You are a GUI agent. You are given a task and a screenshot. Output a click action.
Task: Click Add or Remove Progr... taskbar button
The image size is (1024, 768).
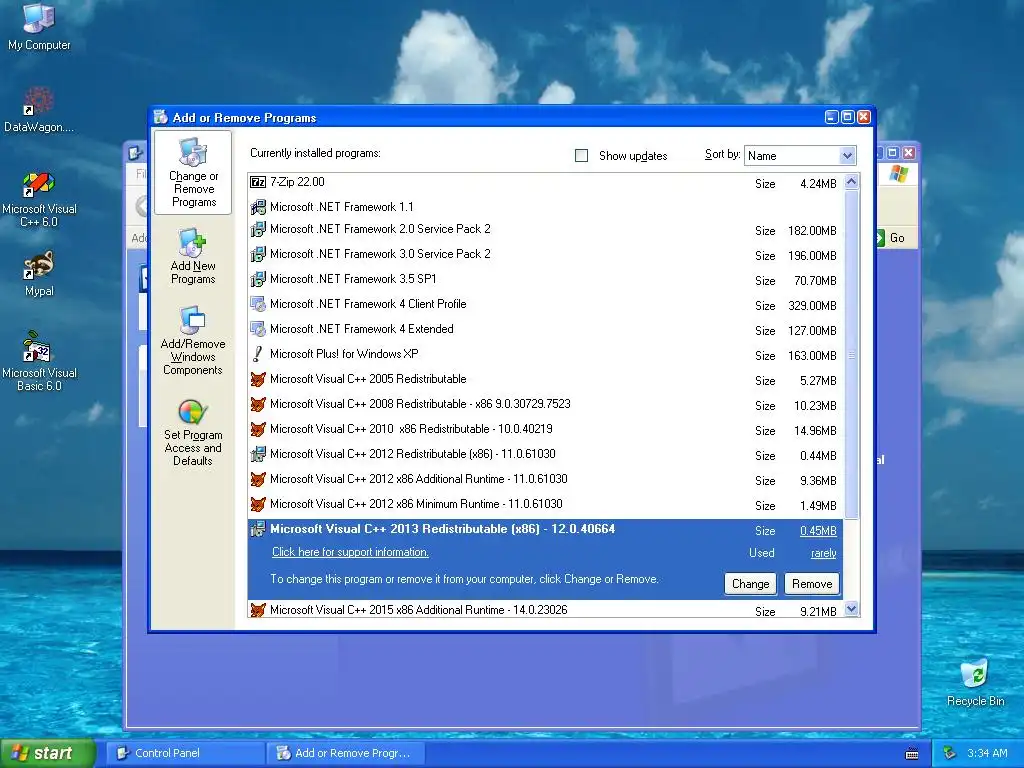(346, 753)
